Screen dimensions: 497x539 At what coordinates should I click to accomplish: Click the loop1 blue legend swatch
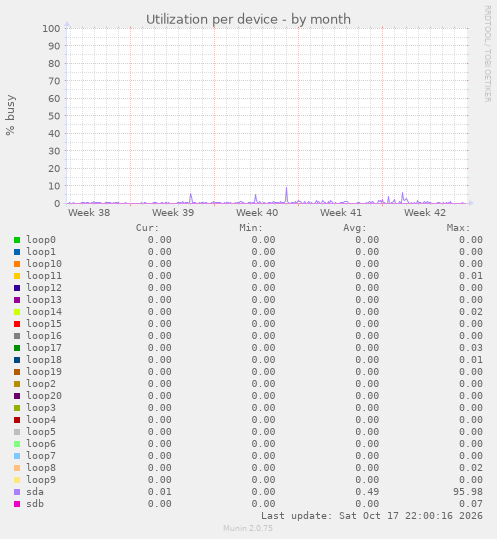[x=17, y=252]
